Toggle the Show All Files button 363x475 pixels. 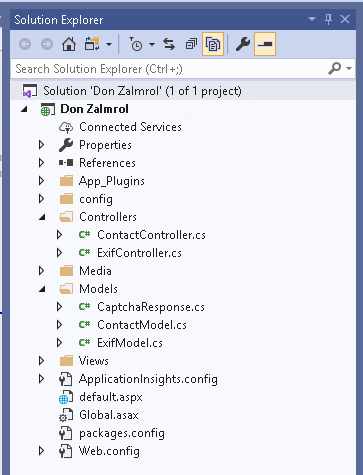(x=213, y=44)
